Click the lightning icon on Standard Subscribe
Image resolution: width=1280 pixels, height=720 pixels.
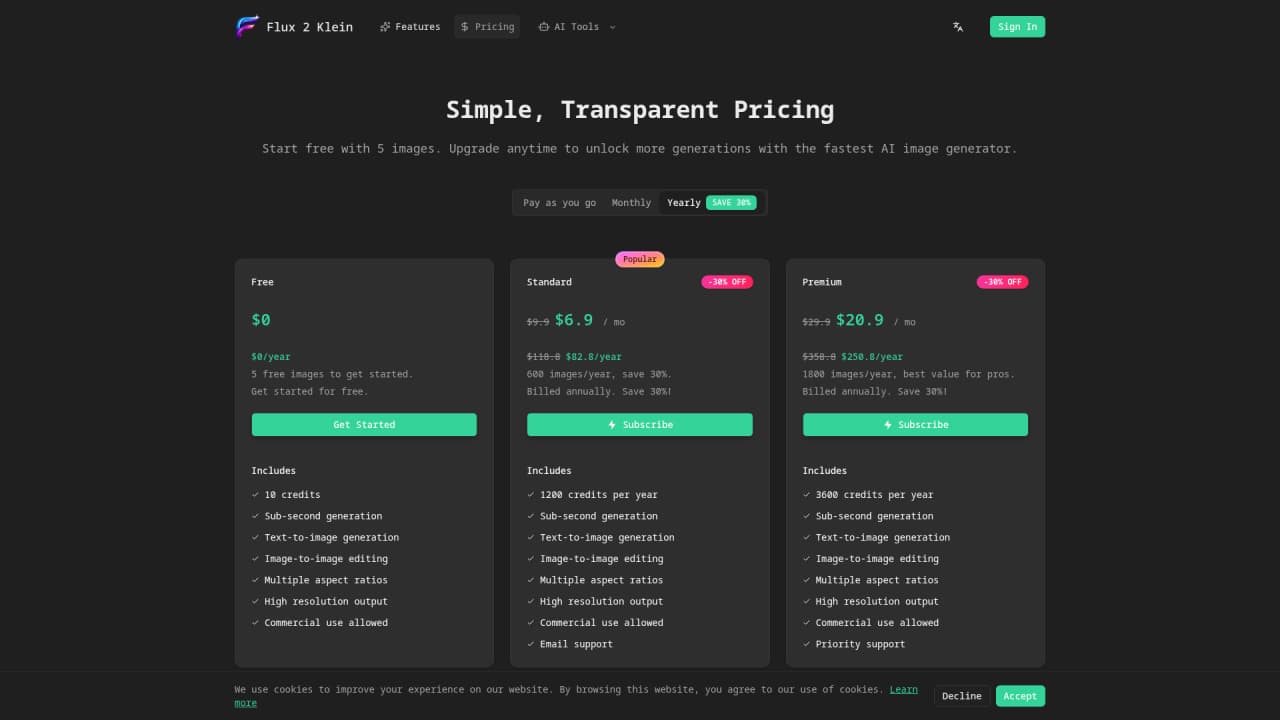pos(612,425)
